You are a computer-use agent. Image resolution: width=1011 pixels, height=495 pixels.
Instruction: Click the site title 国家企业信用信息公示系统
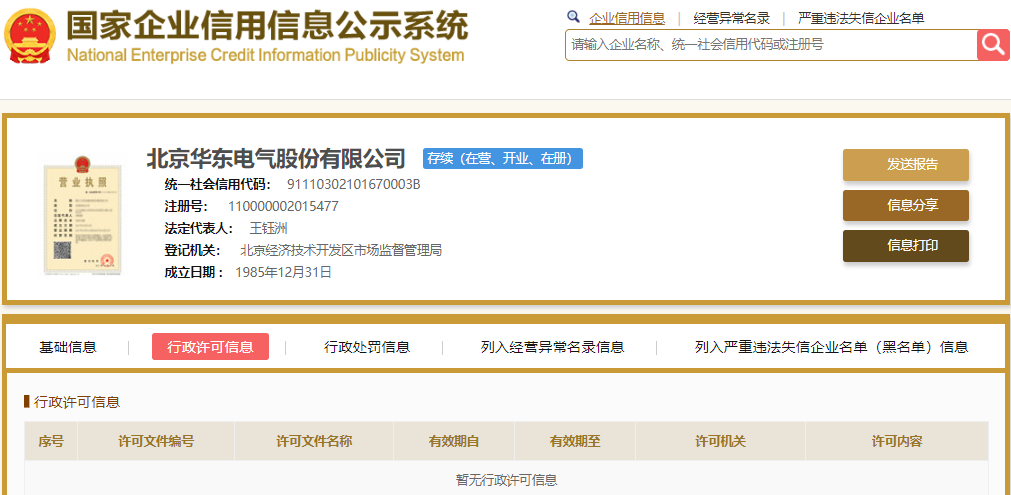click(268, 26)
